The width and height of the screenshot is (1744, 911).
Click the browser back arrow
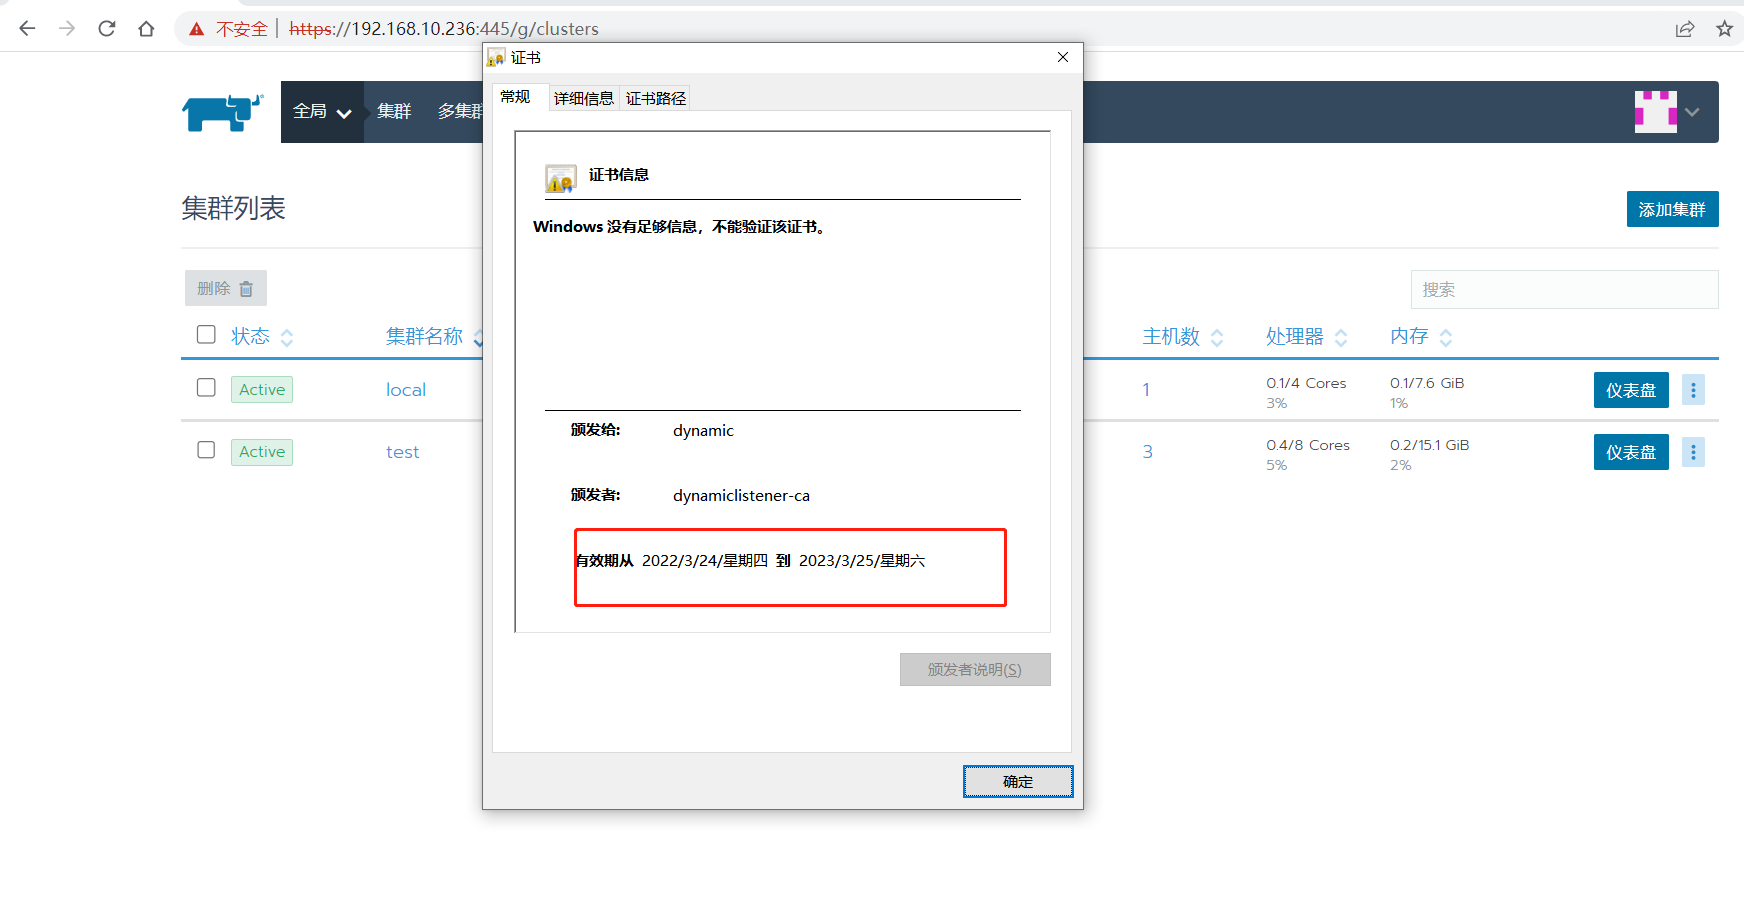(x=26, y=28)
